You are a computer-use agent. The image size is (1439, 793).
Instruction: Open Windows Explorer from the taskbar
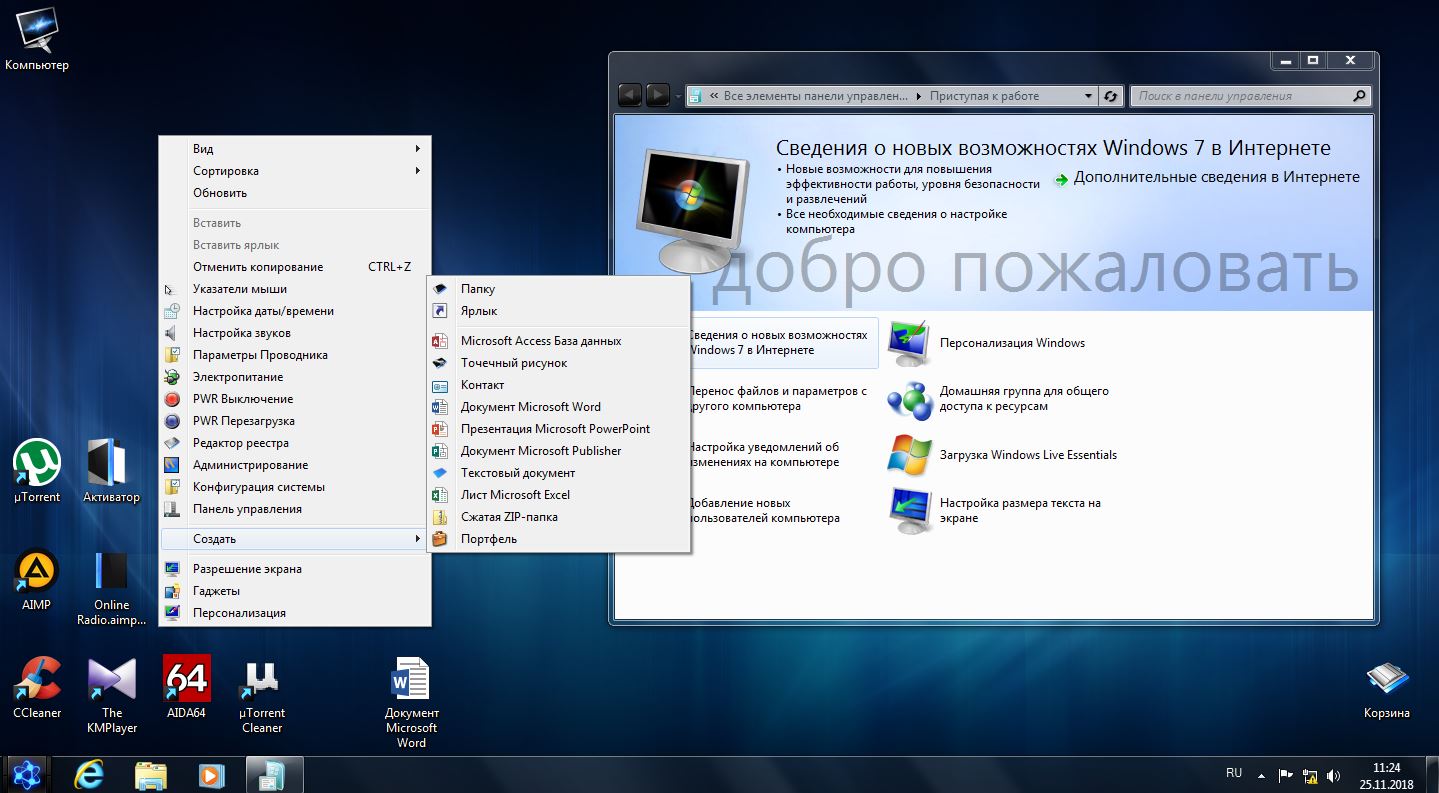click(150, 775)
